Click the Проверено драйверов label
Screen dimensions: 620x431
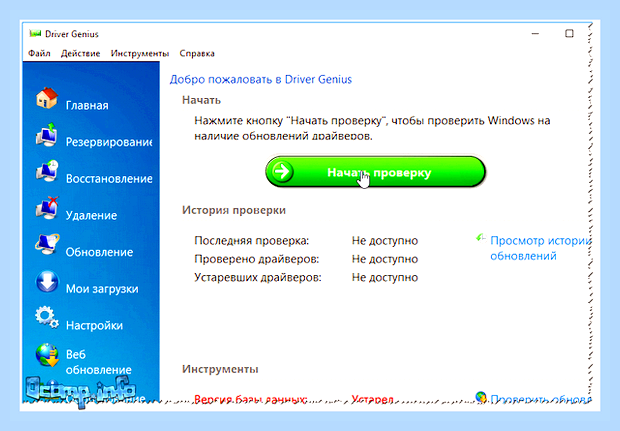point(257,259)
